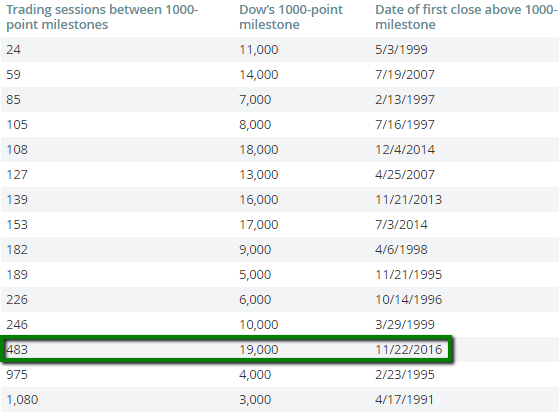Select the 19,000 milestone cell
559x413 pixels.
point(259,349)
